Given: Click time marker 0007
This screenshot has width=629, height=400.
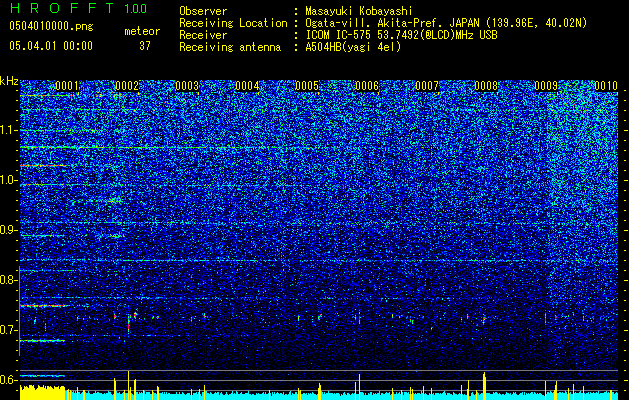Looking at the screenshot, I should pyautogui.click(x=427, y=86).
